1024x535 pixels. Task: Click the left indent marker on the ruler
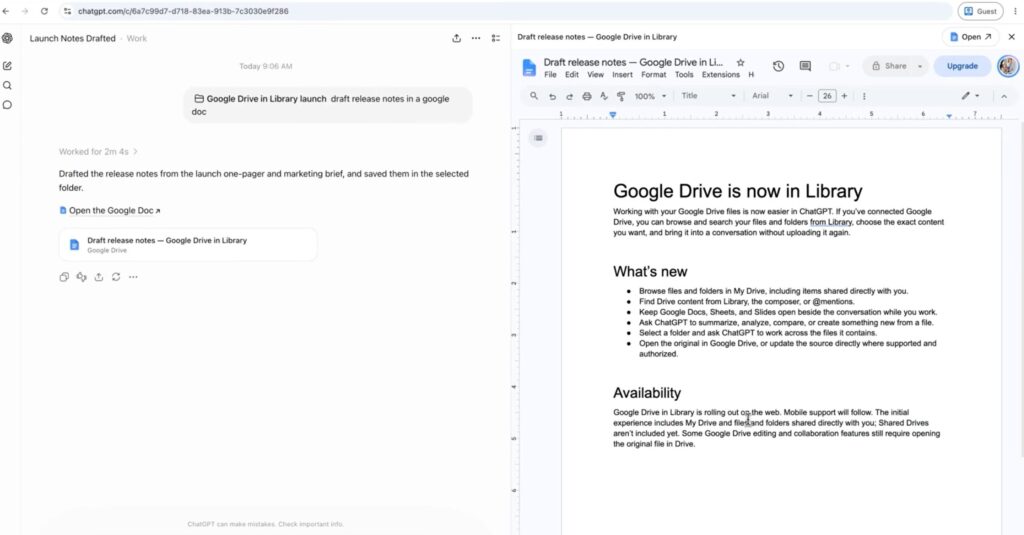613,115
